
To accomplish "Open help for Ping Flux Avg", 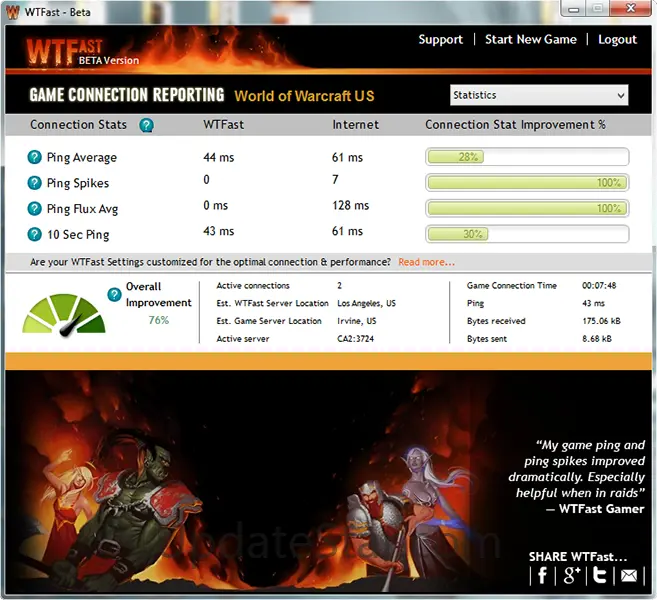I will (x=34, y=208).
